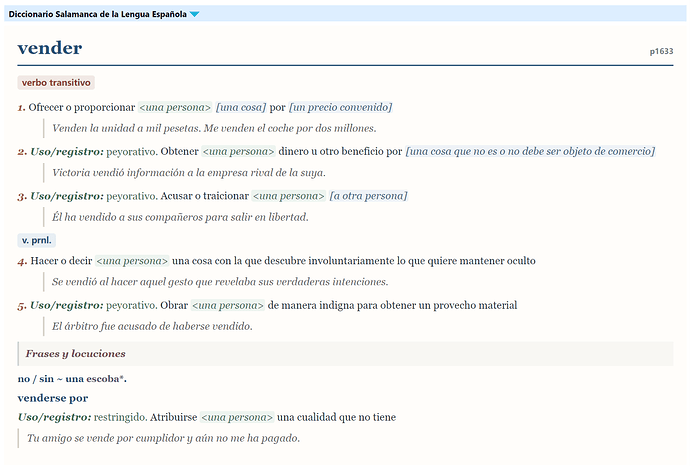Click 'una cualidad que no tiene' text
The height and width of the screenshot is (466, 690).
(337, 418)
